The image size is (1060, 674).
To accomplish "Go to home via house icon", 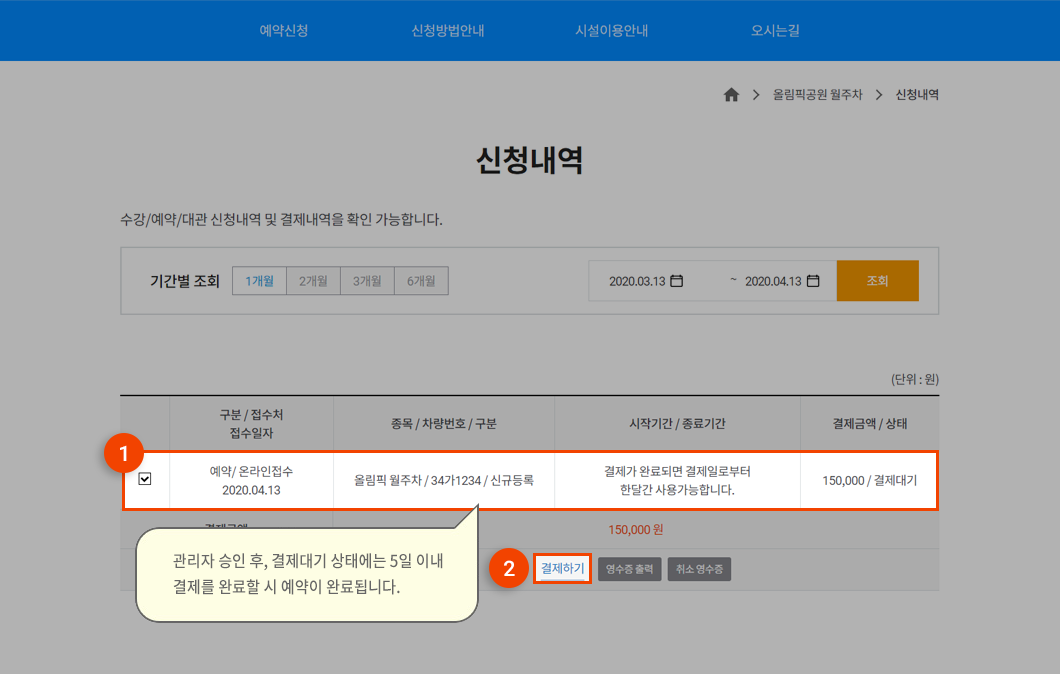I will [731, 95].
